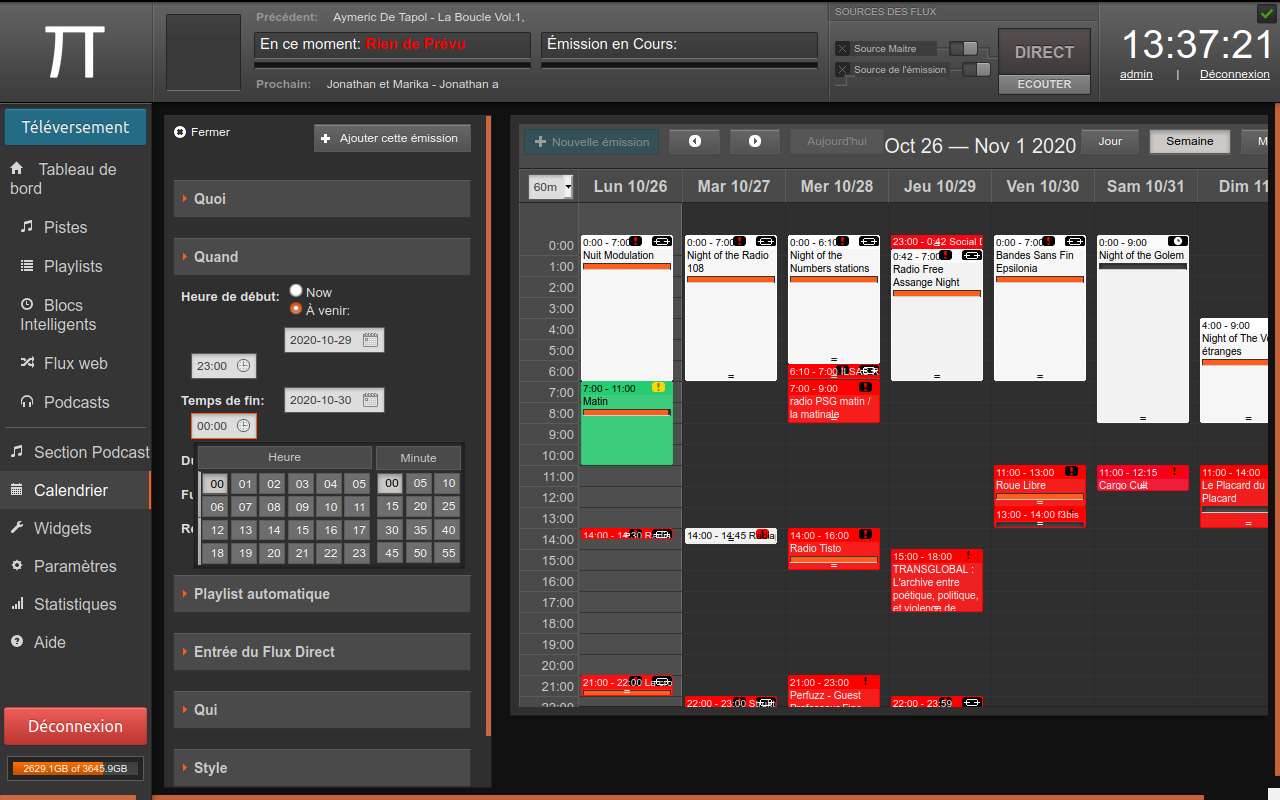
Task: Advance to the next week with the forward arrow
Action: [x=755, y=142]
